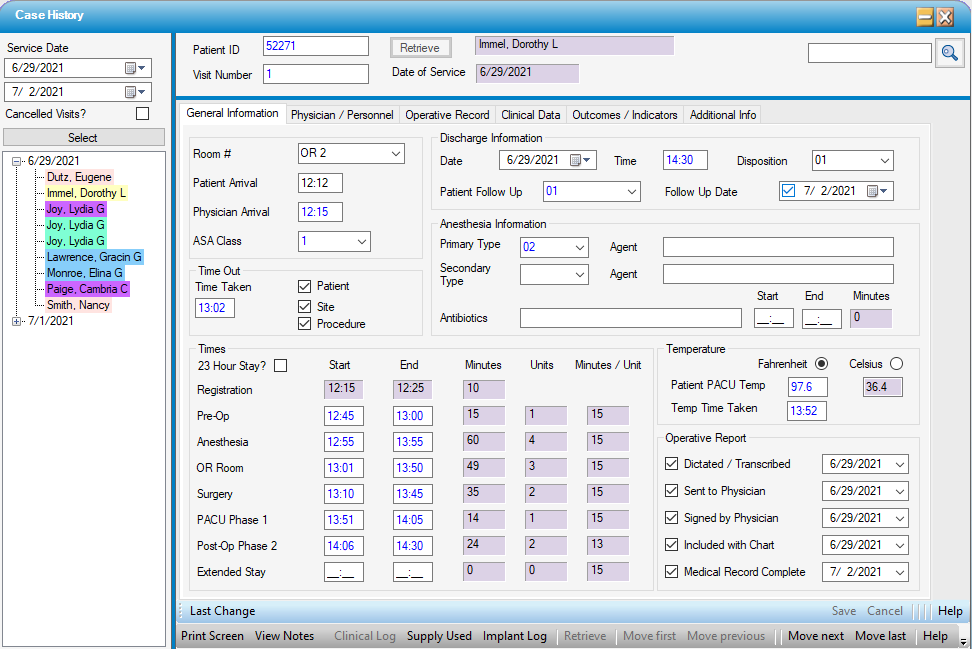This screenshot has height=649, width=972.
Task: Switch to the Operative Record tab
Action: [447, 115]
